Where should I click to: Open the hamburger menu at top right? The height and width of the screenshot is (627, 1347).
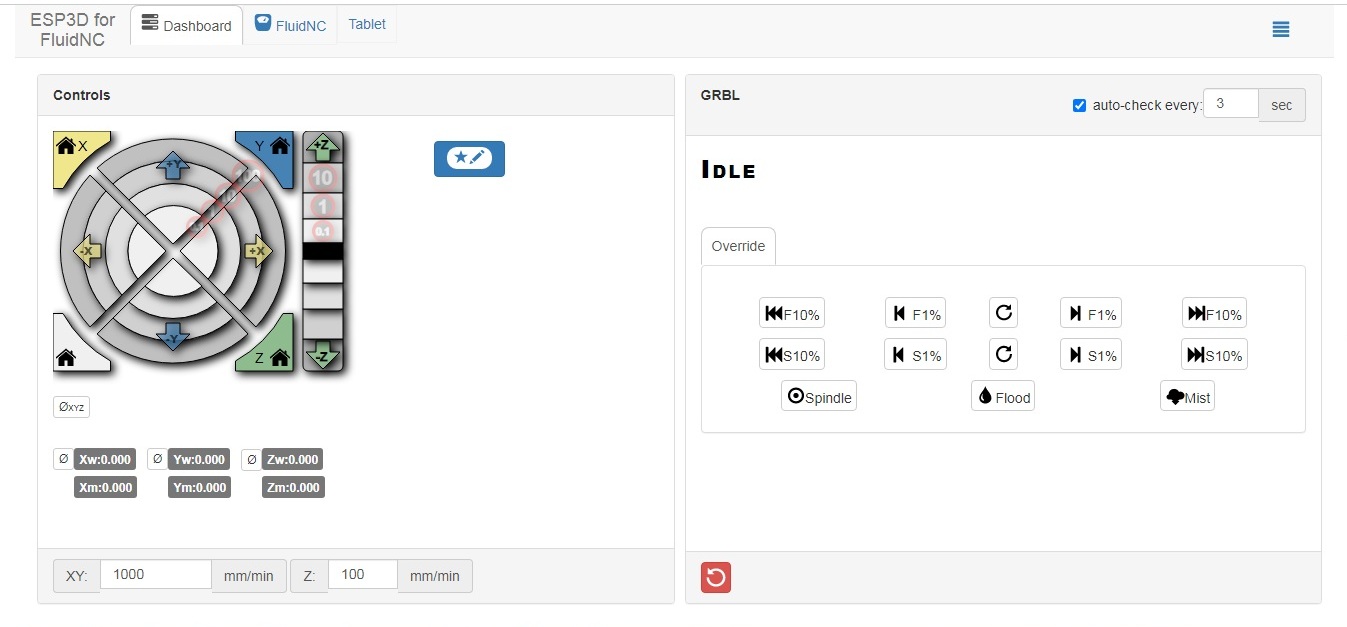click(x=1280, y=30)
